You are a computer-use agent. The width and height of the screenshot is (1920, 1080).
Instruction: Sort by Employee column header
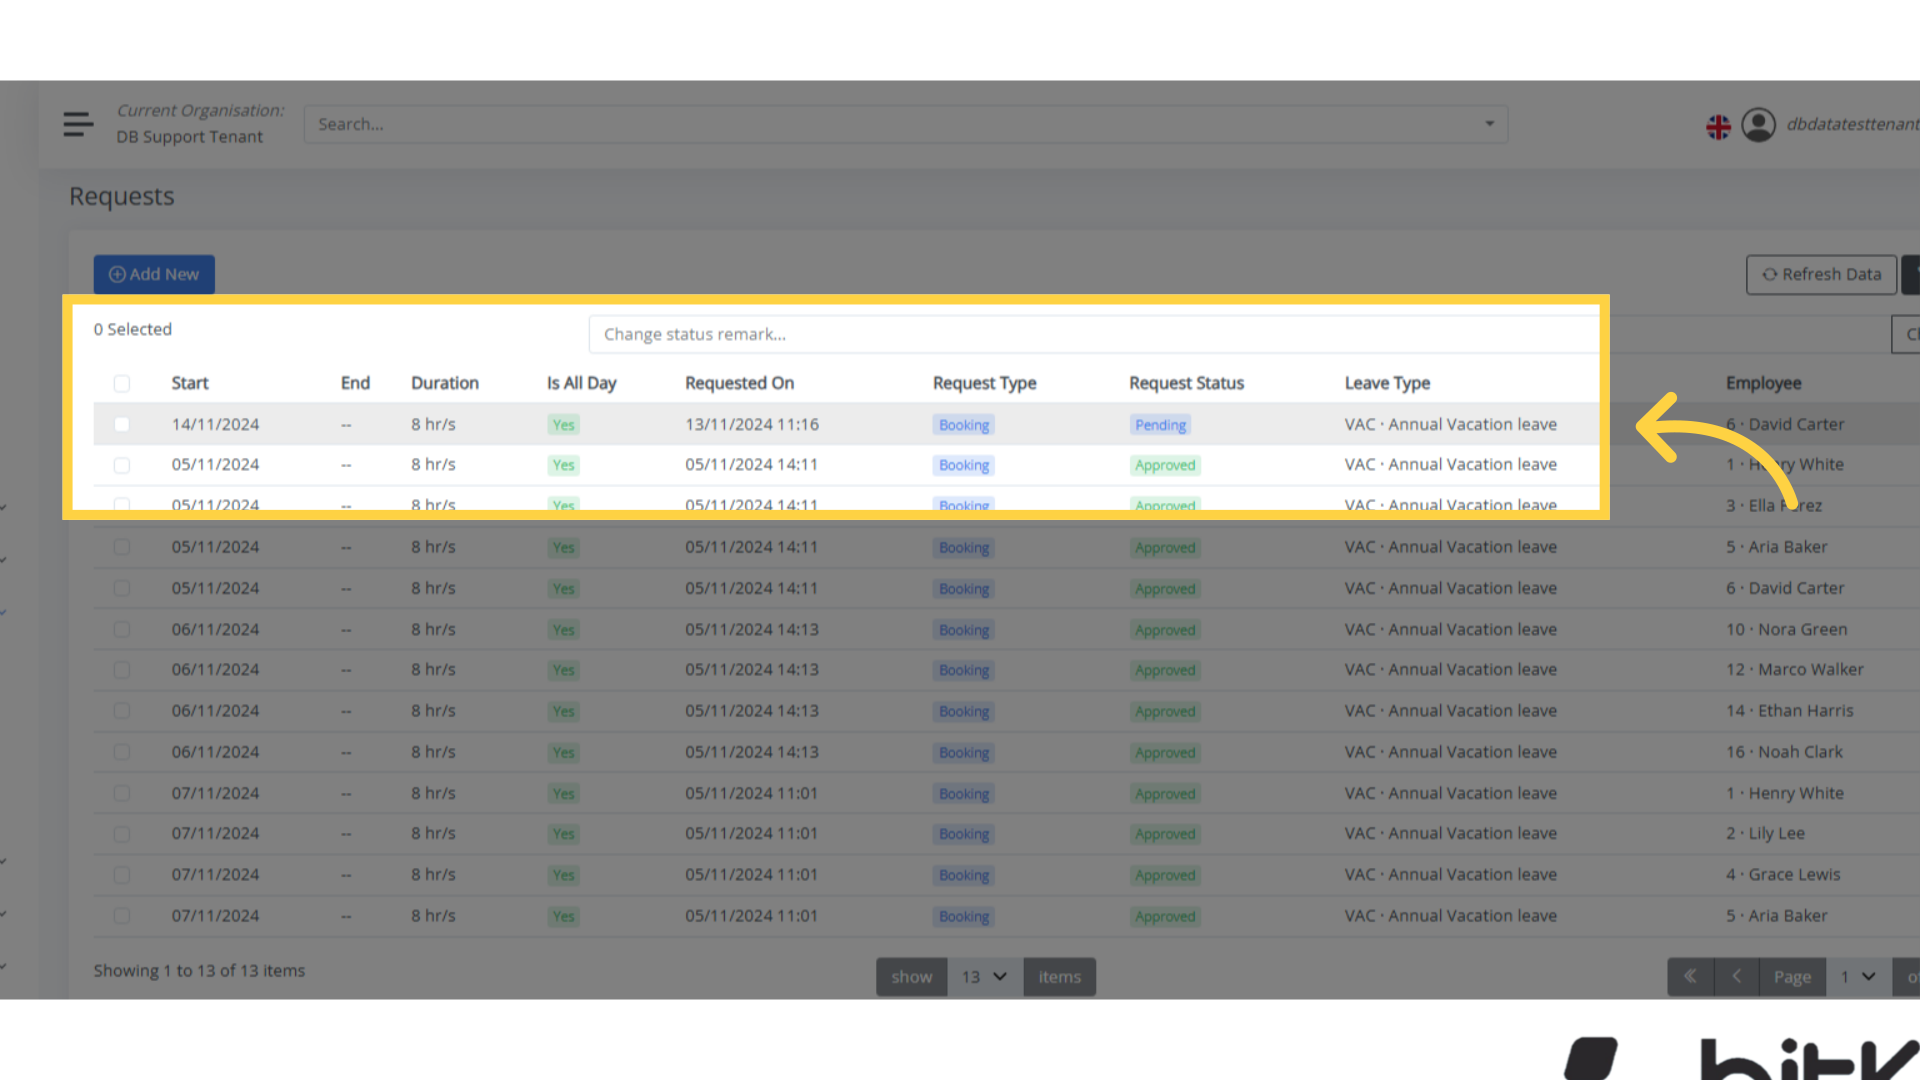[1763, 383]
